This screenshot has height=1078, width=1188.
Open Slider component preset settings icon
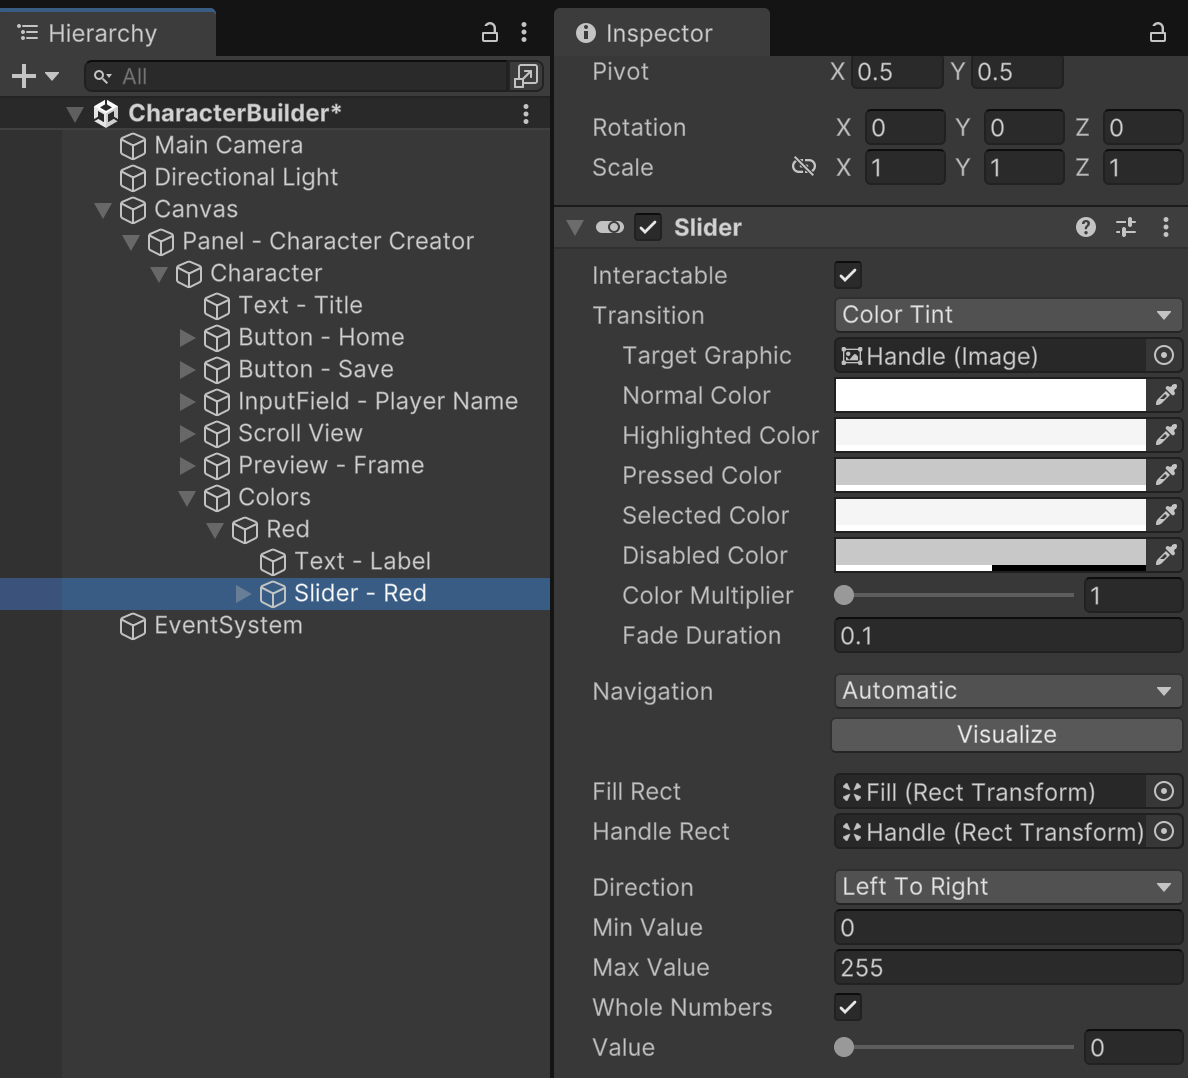[x=1126, y=228]
